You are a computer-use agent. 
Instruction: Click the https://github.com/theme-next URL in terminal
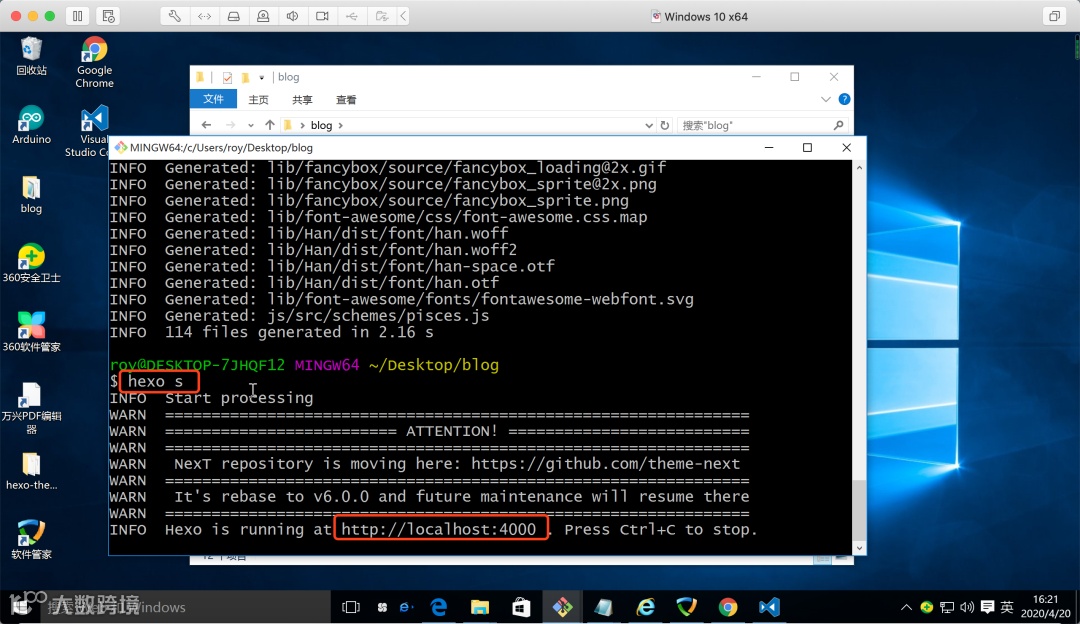click(605, 464)
